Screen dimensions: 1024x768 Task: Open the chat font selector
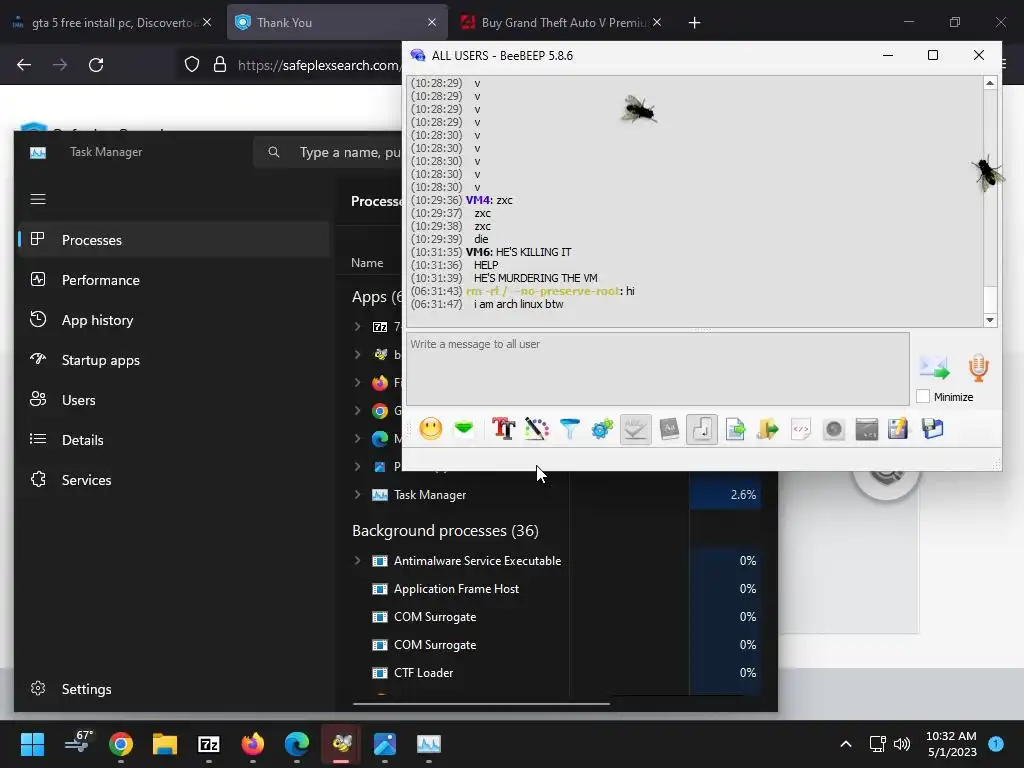pyautogui.click(x=504, y=429)
